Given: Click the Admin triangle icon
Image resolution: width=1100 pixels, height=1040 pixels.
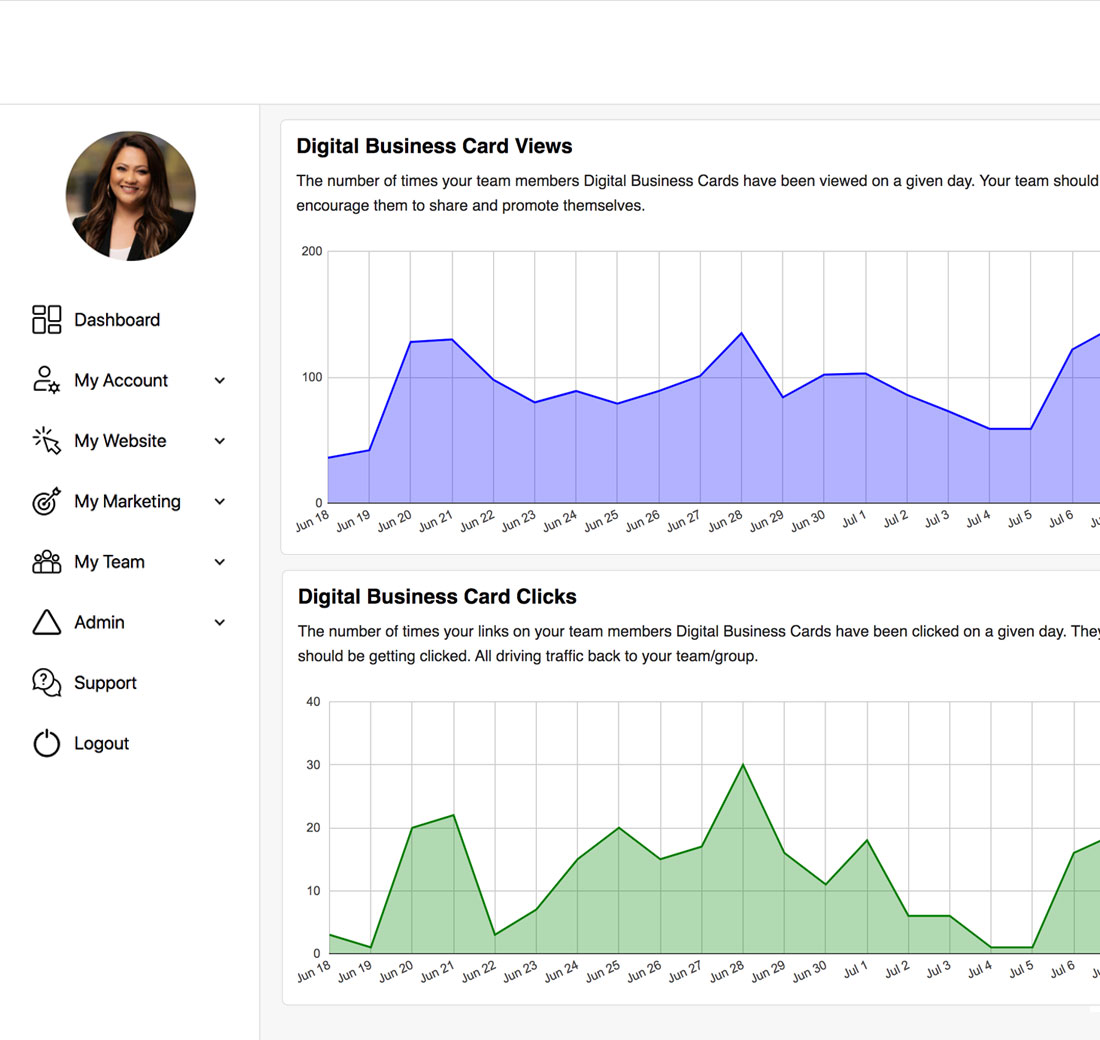Looking at the screenshot, I should pyautogui.click(x=46, y=622).
